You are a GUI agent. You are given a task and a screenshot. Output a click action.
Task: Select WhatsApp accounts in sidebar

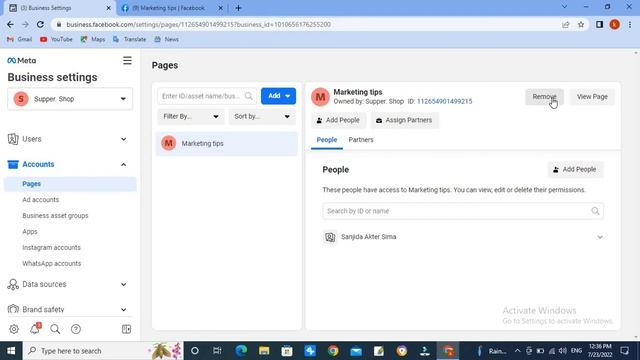tap(52, 264)
